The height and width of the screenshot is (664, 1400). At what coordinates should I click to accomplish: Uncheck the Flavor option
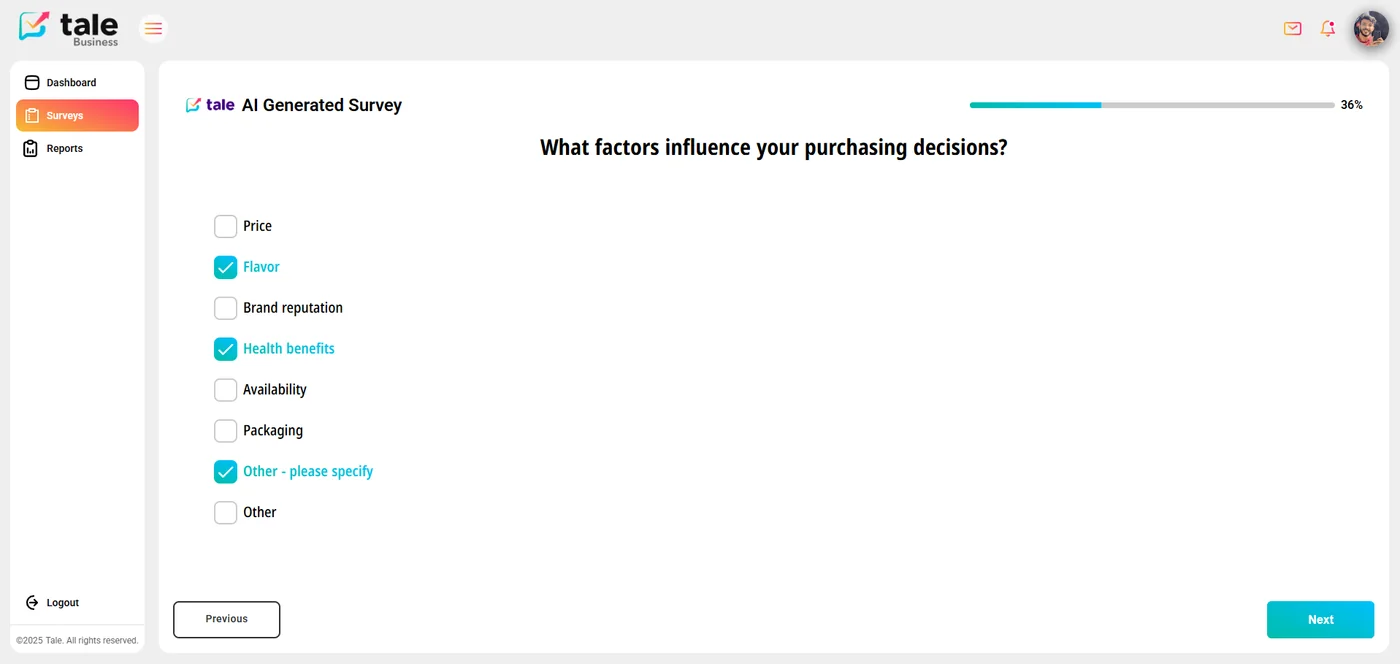tap(225, 267)
